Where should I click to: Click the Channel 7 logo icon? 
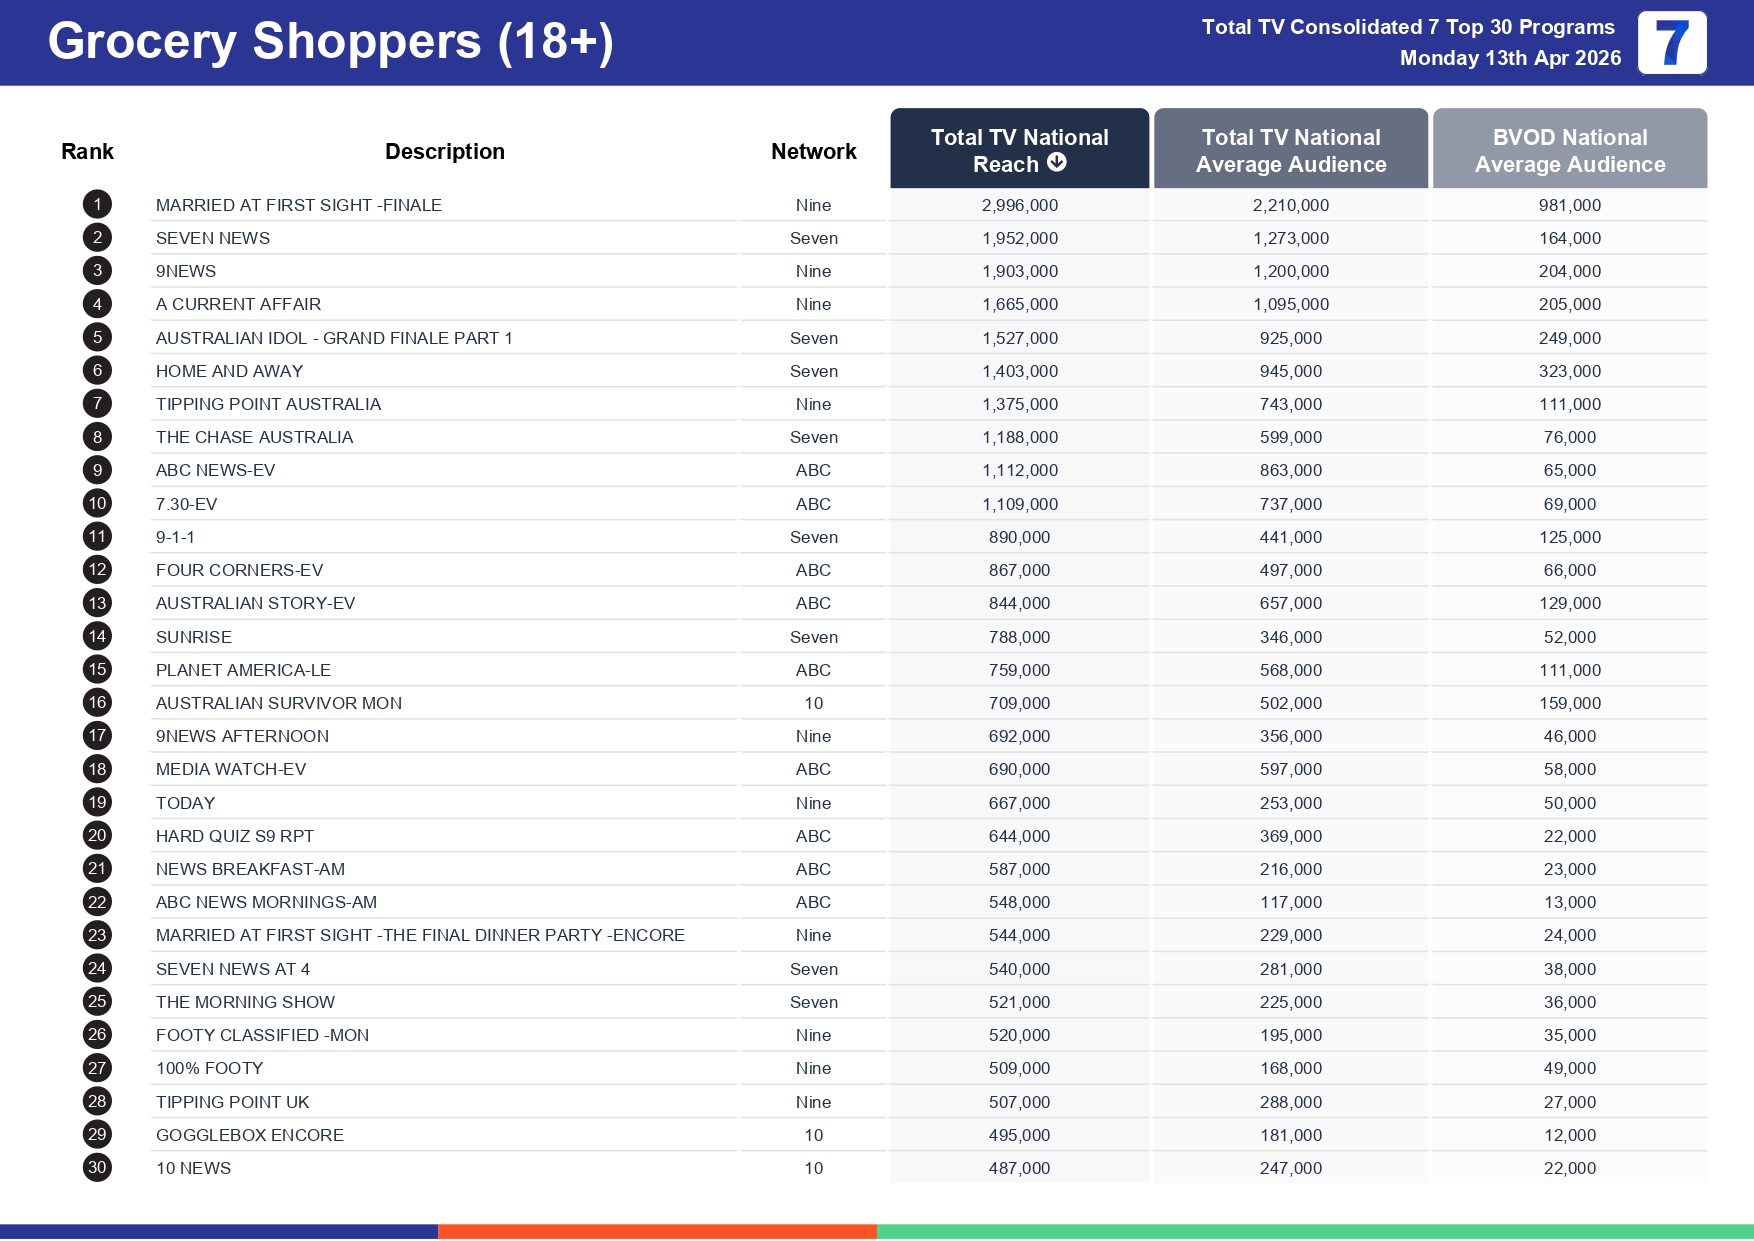pos(1671,43)
